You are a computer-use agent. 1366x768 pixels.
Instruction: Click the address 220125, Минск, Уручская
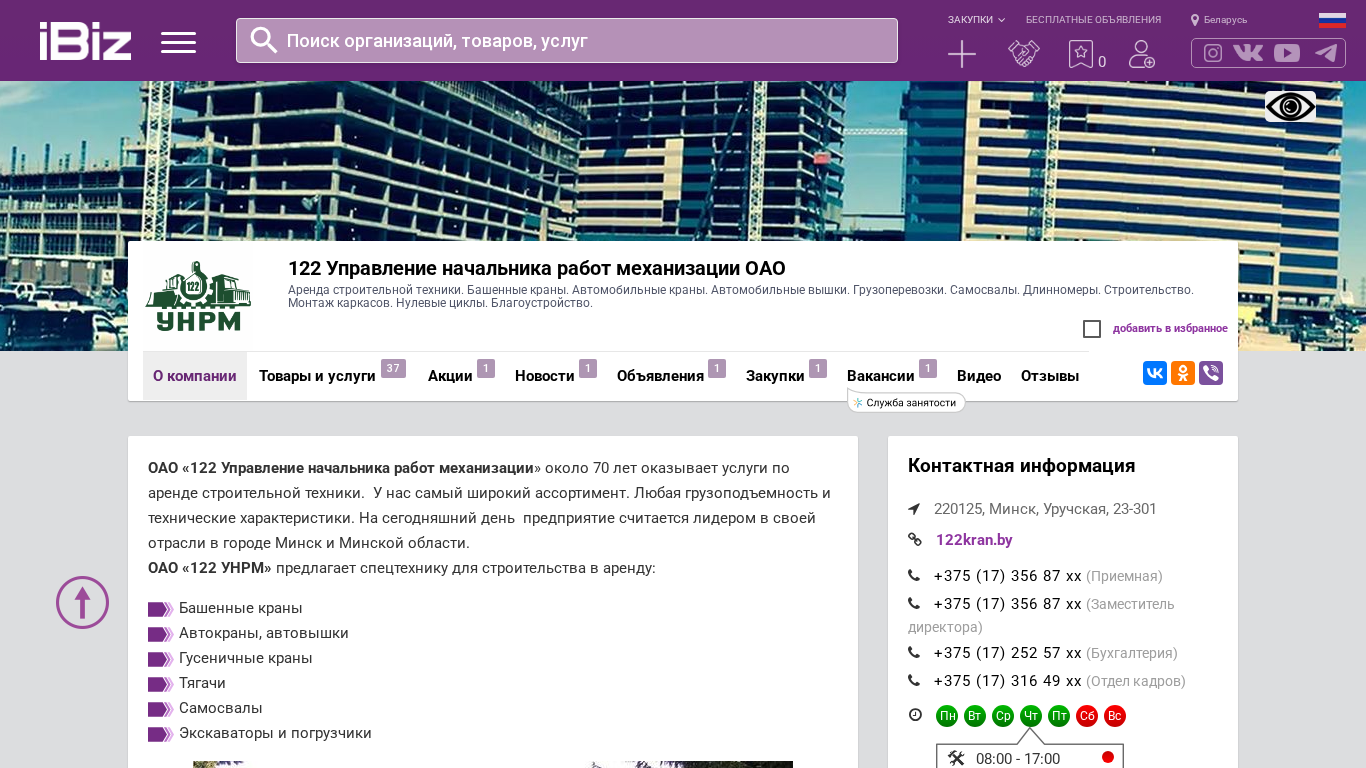(x=1045, y=509)
